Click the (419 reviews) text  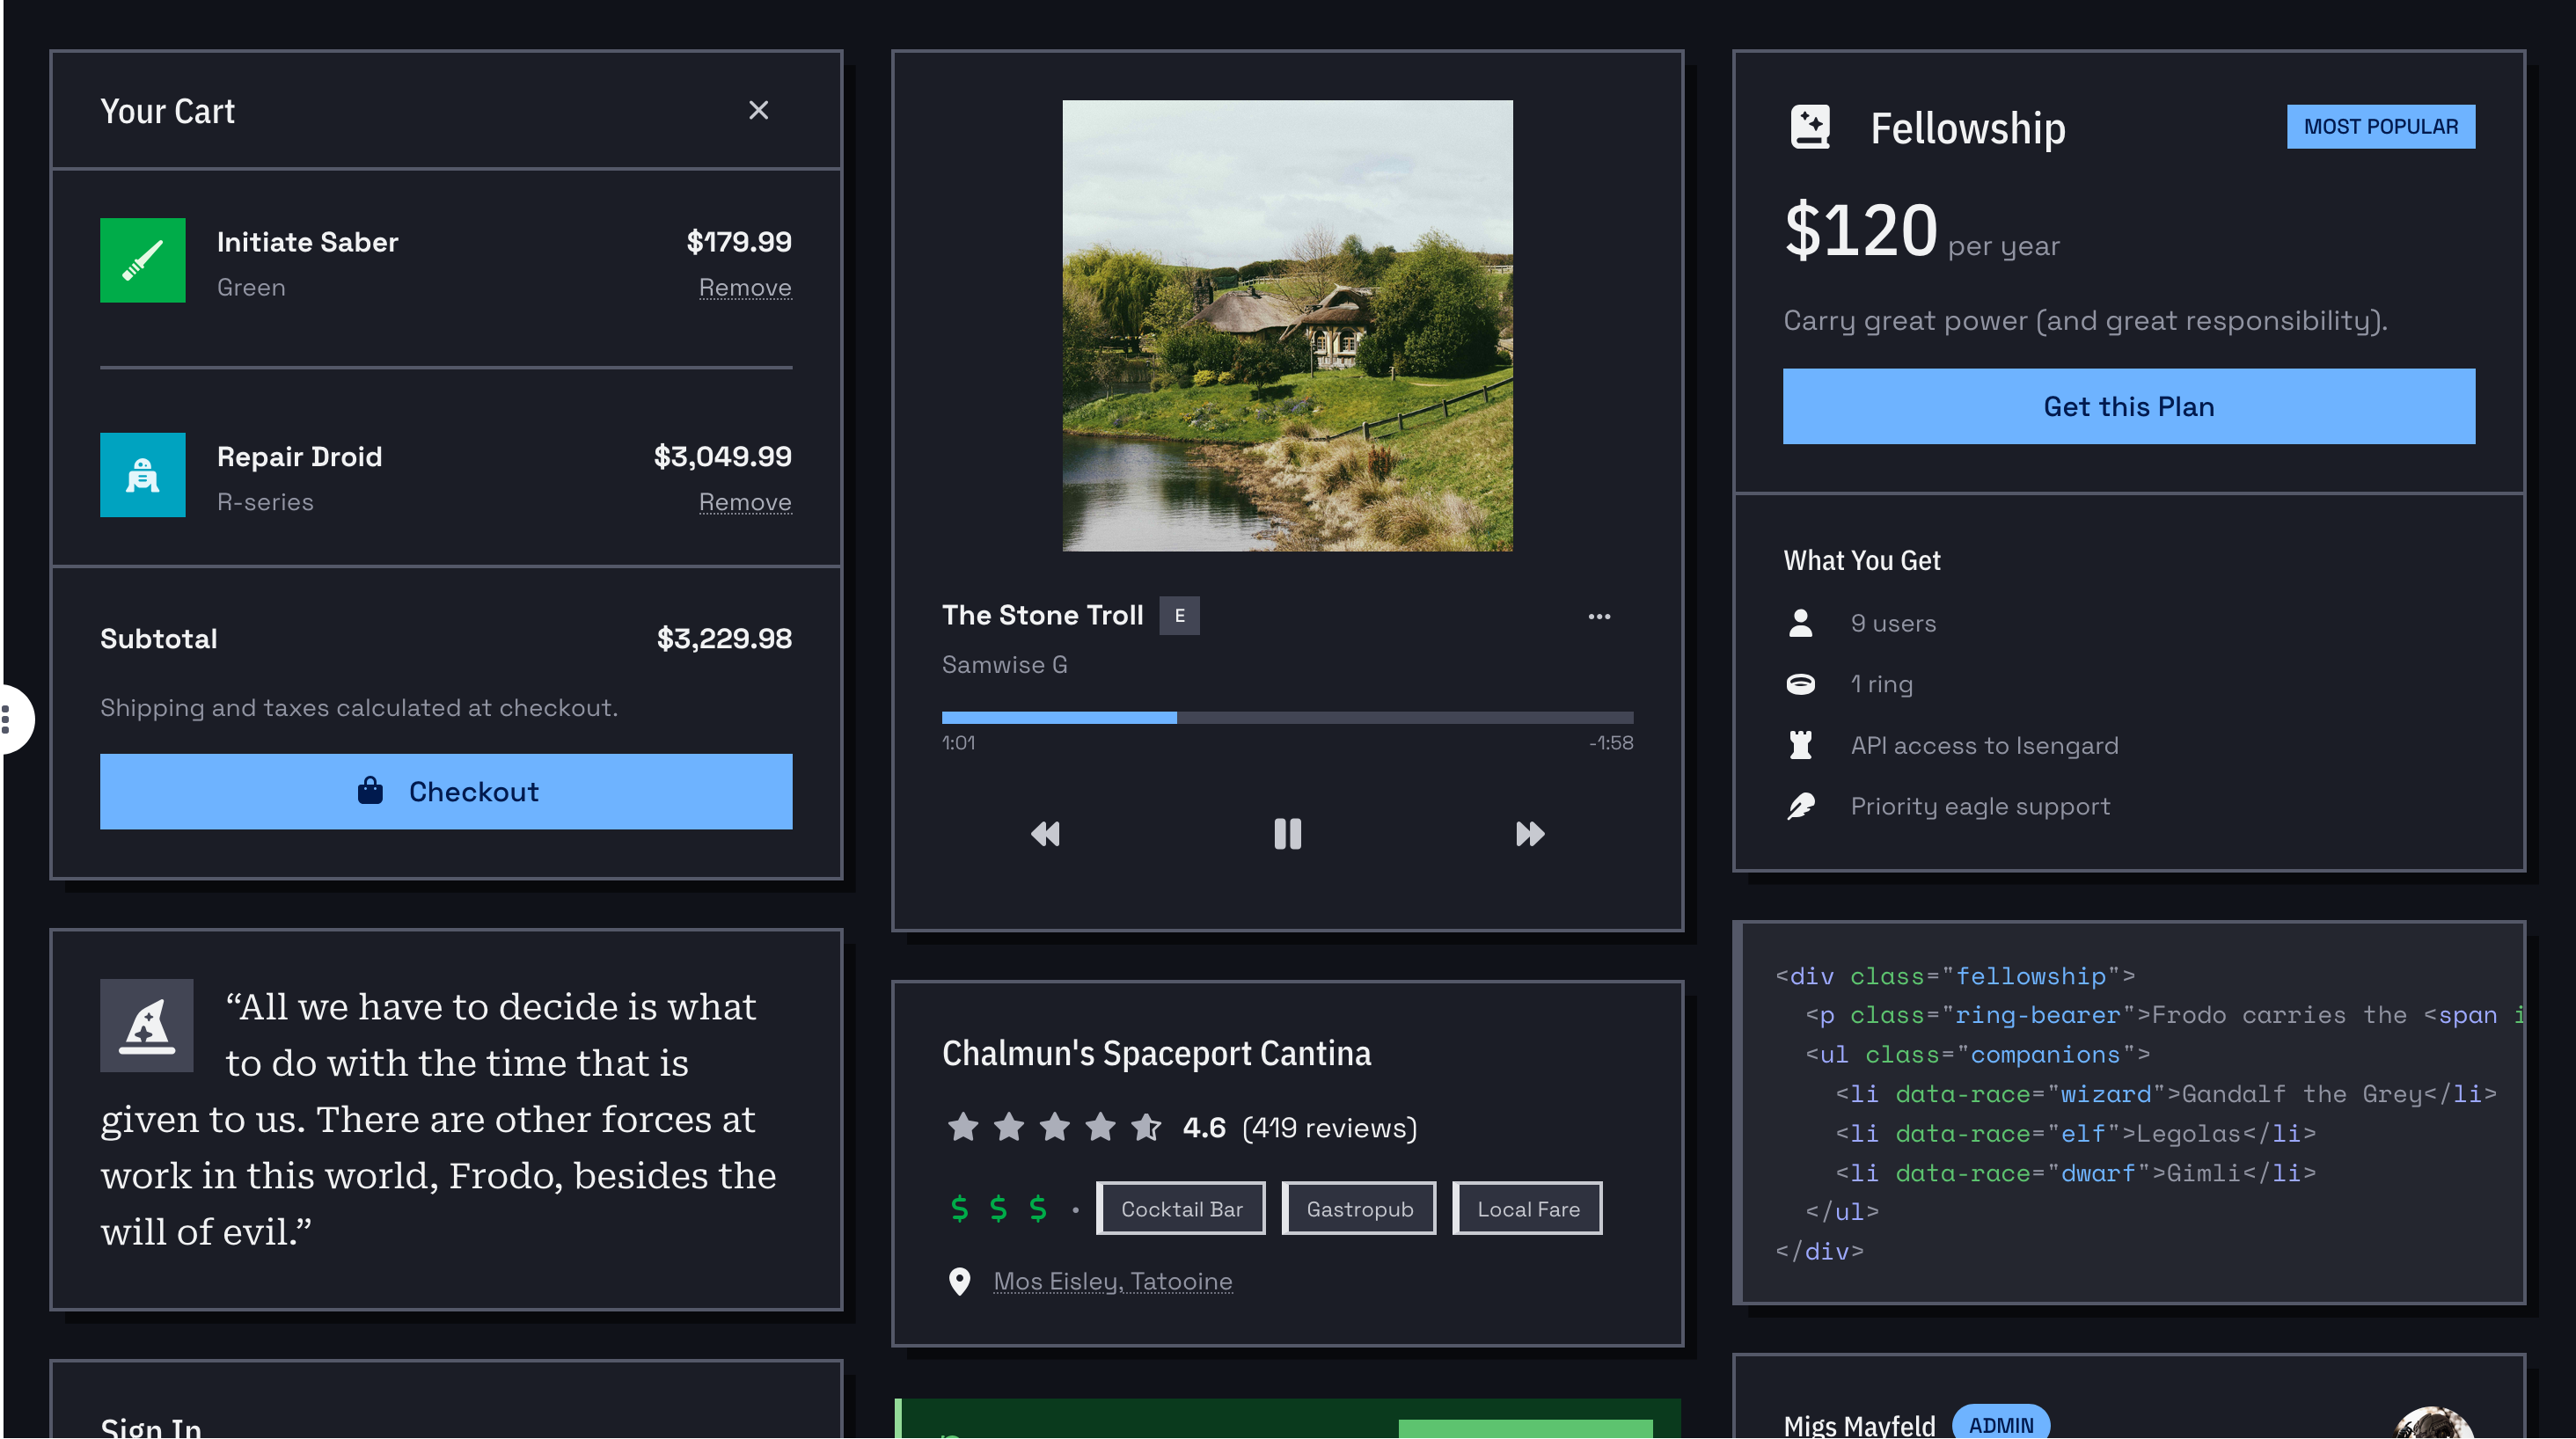pyautogui.click(x=1329, y=1127)
